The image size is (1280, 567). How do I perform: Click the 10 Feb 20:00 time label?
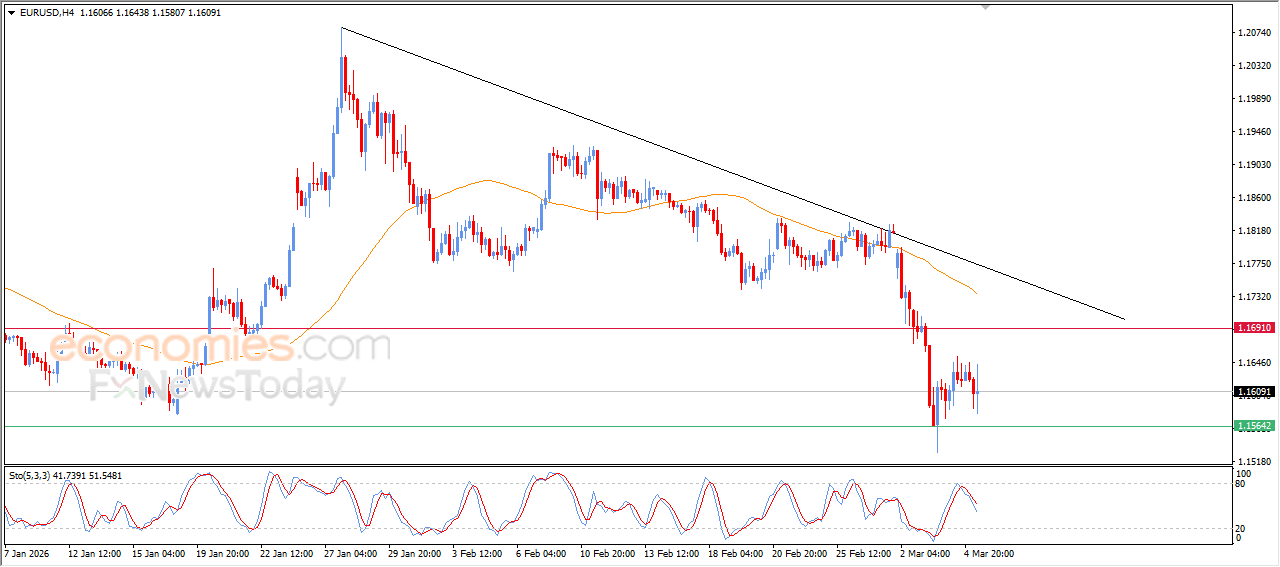(x=607, y=553)
